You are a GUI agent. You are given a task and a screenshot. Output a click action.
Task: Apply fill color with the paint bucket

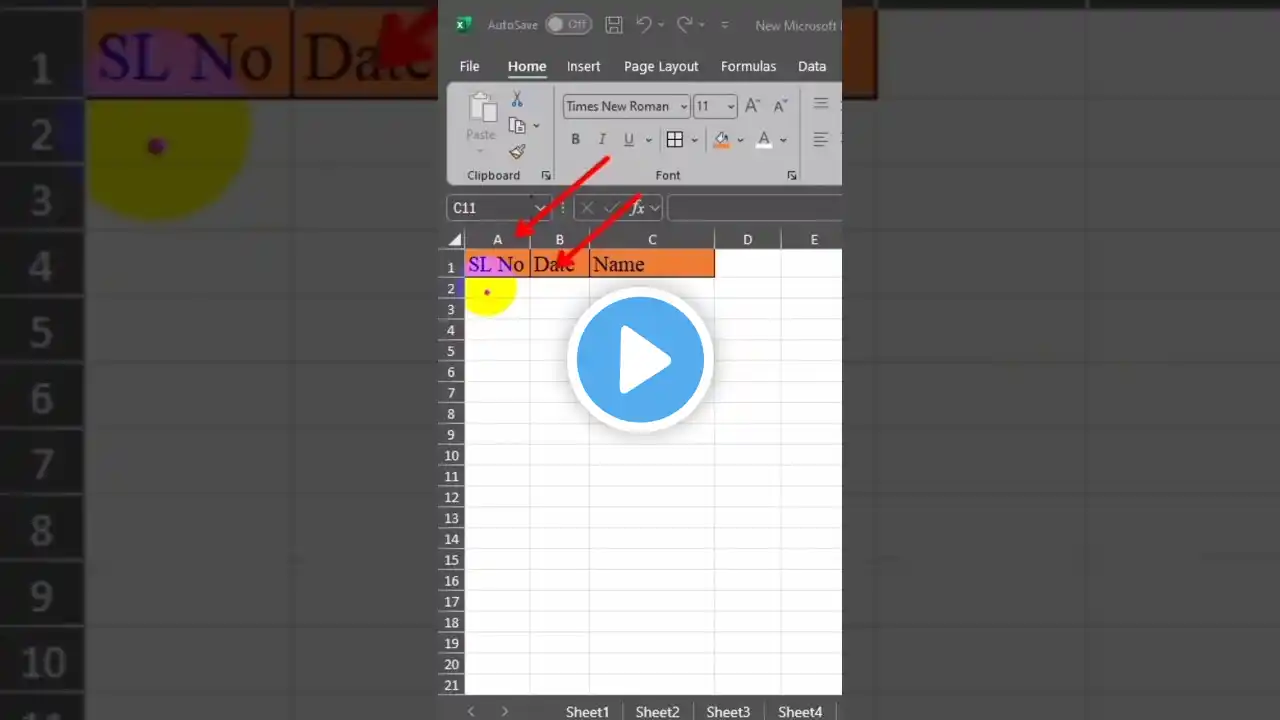tap(722, 140)
